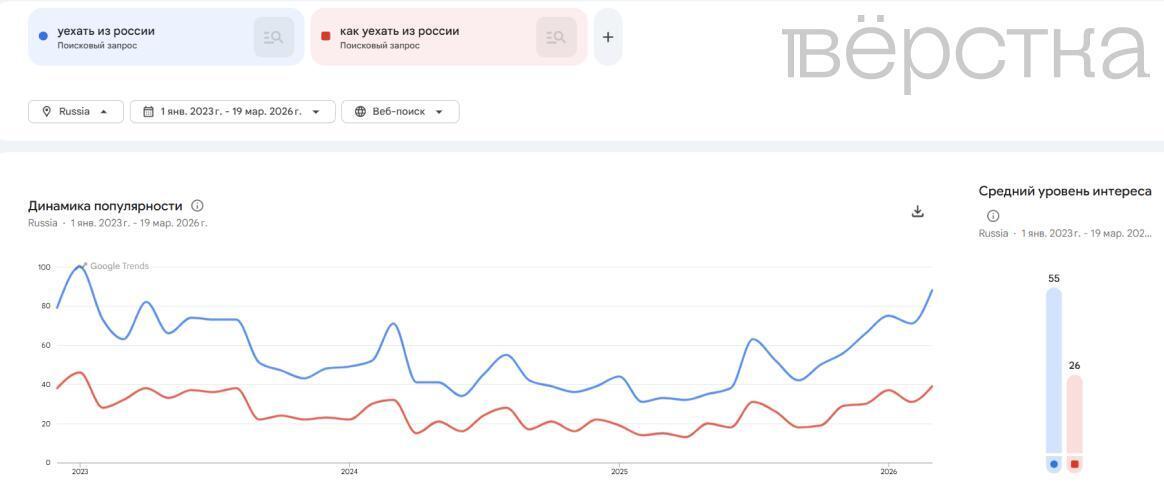Open info icon under Средний уровень интереса
Viewport: 1164px width, 496px height.
click(993, 216)
